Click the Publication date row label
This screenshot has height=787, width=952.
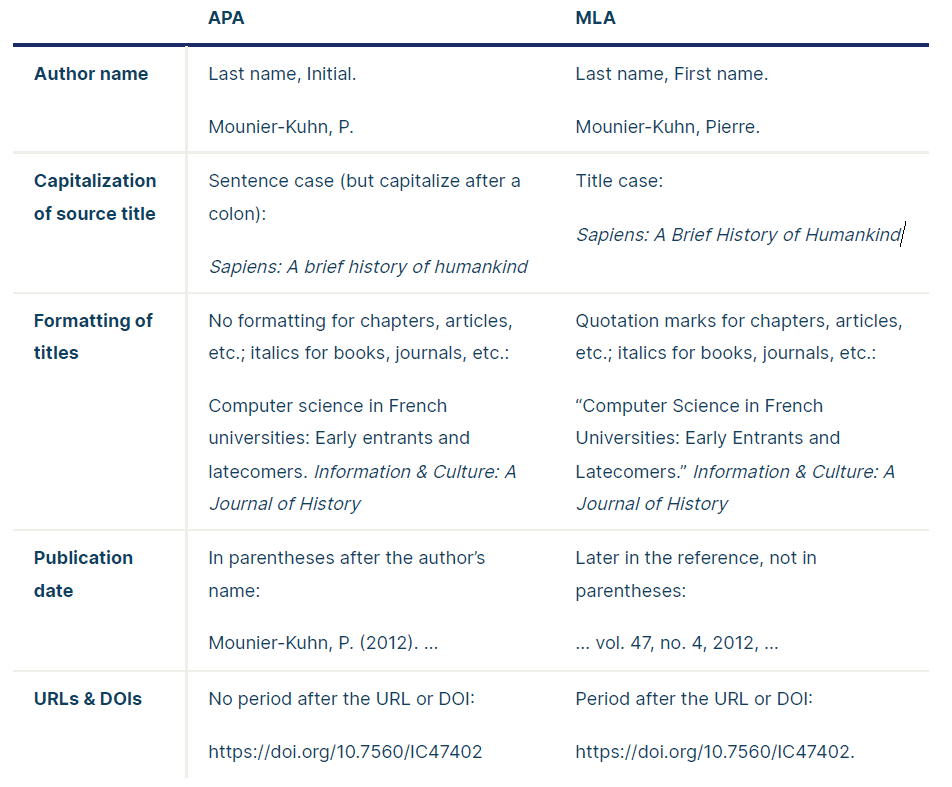(x=83, y=574)
